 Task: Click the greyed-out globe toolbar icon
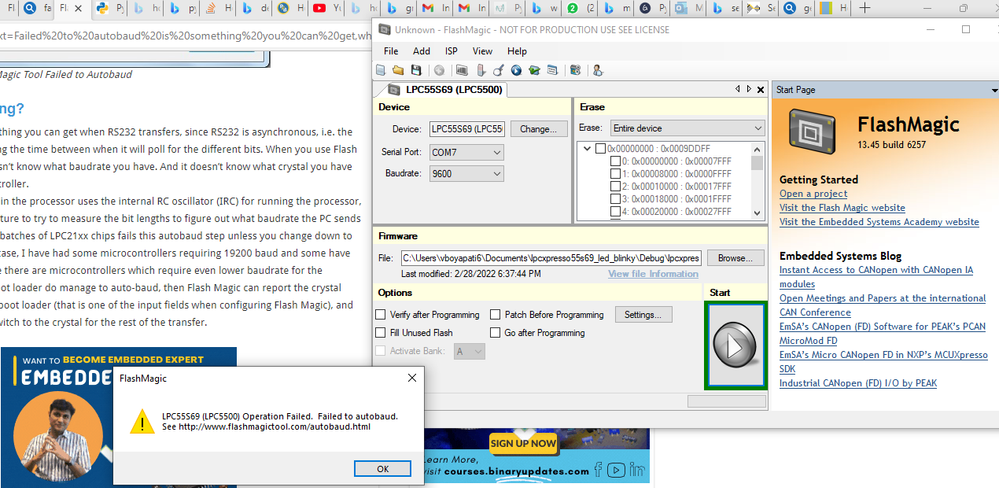[x=439, y=70]
